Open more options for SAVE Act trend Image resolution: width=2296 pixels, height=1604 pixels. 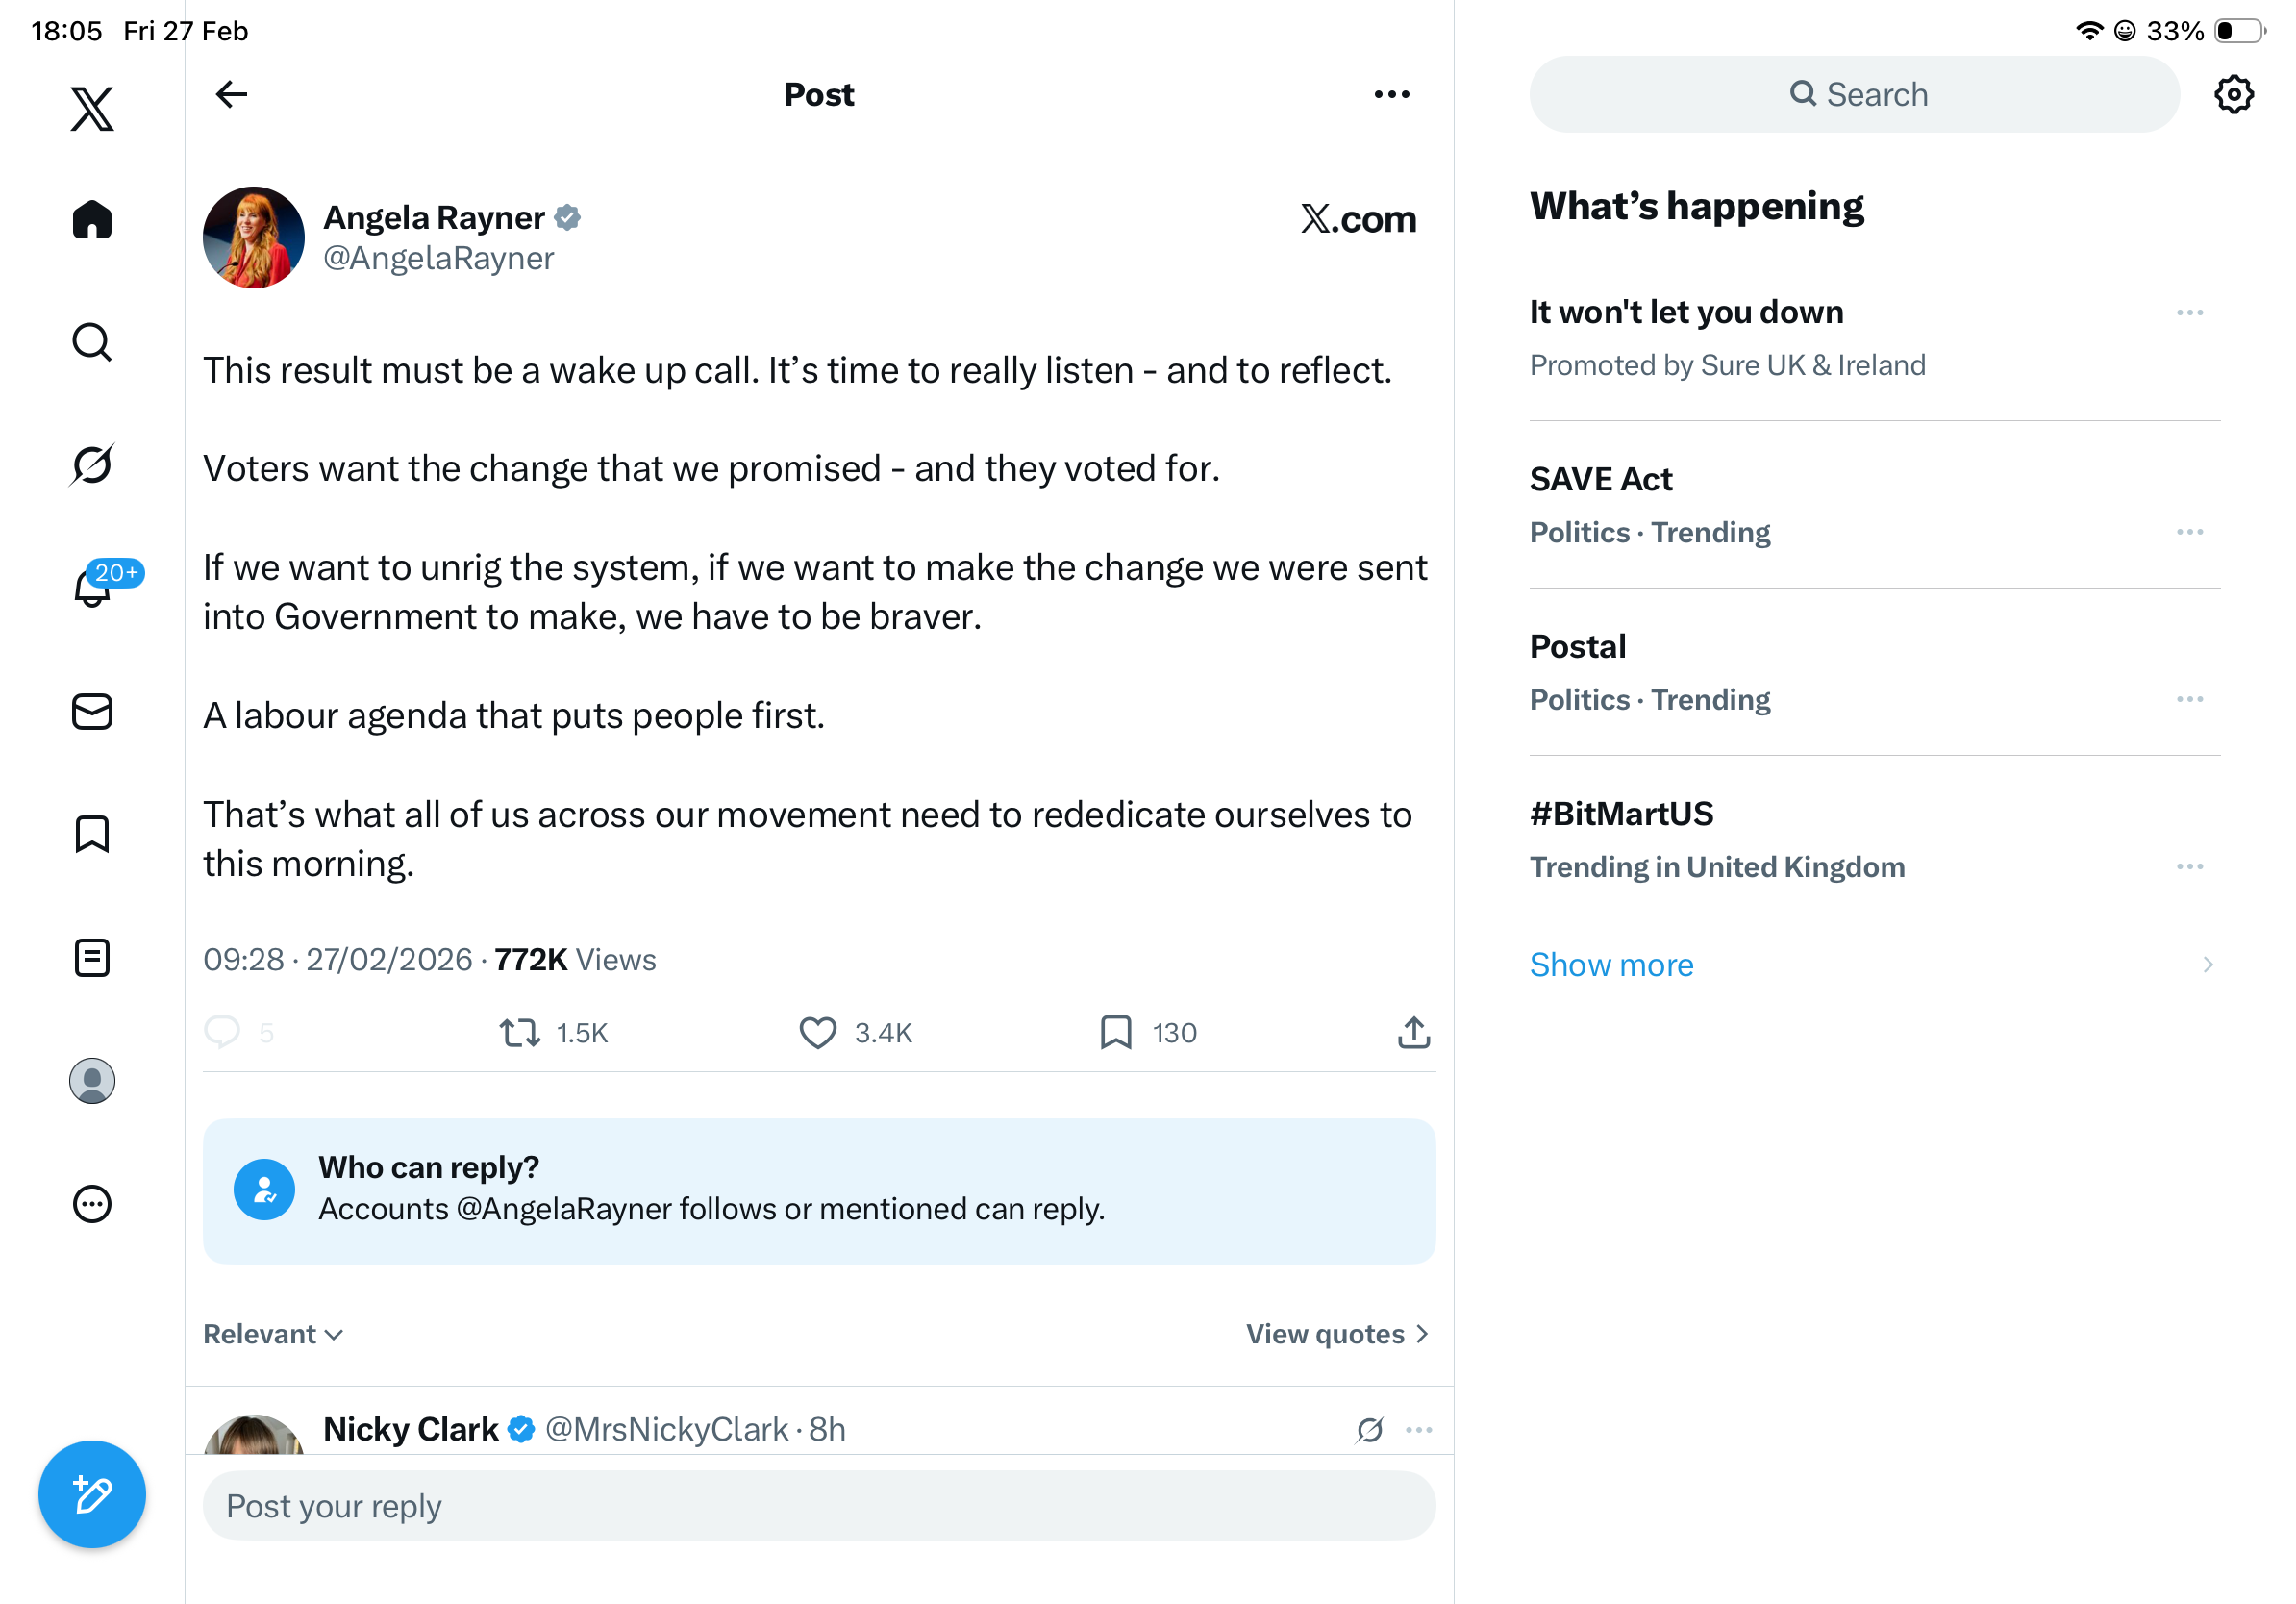pos(2189,532)
